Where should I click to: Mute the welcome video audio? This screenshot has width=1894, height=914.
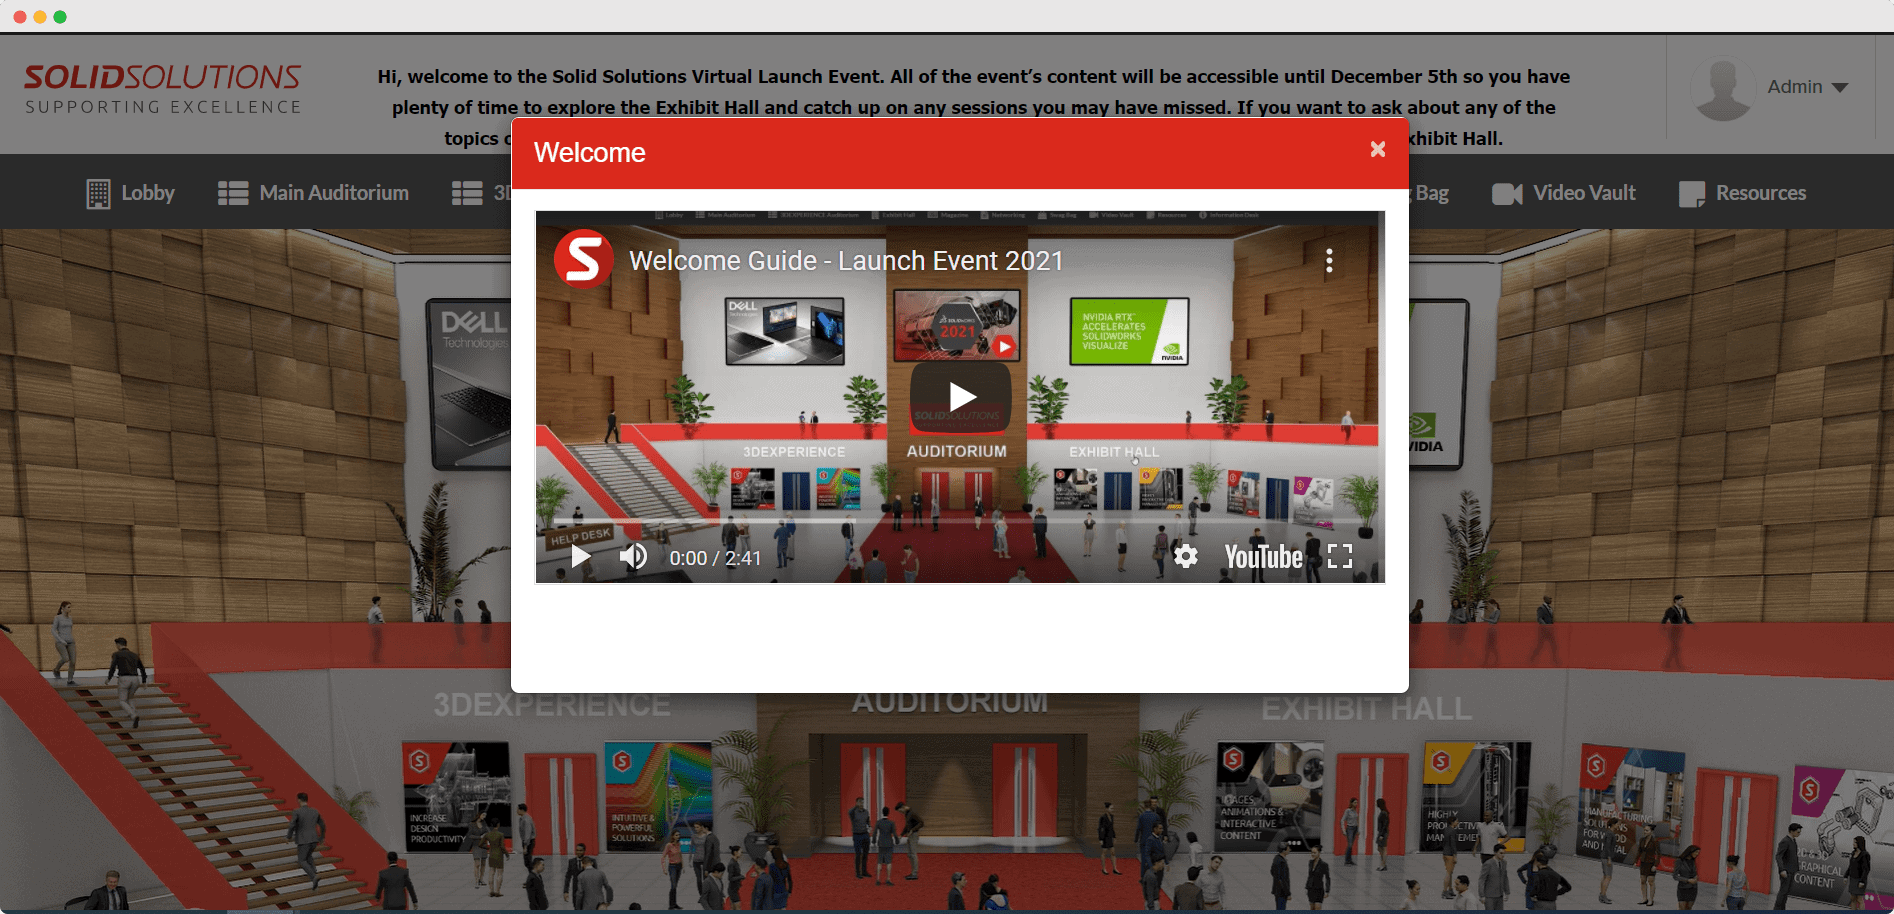click(x=633, y=557)
